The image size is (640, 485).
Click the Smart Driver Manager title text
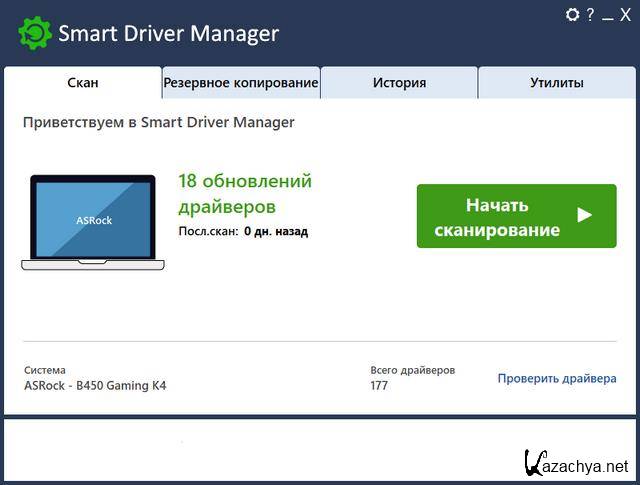[x=168, y=33]
